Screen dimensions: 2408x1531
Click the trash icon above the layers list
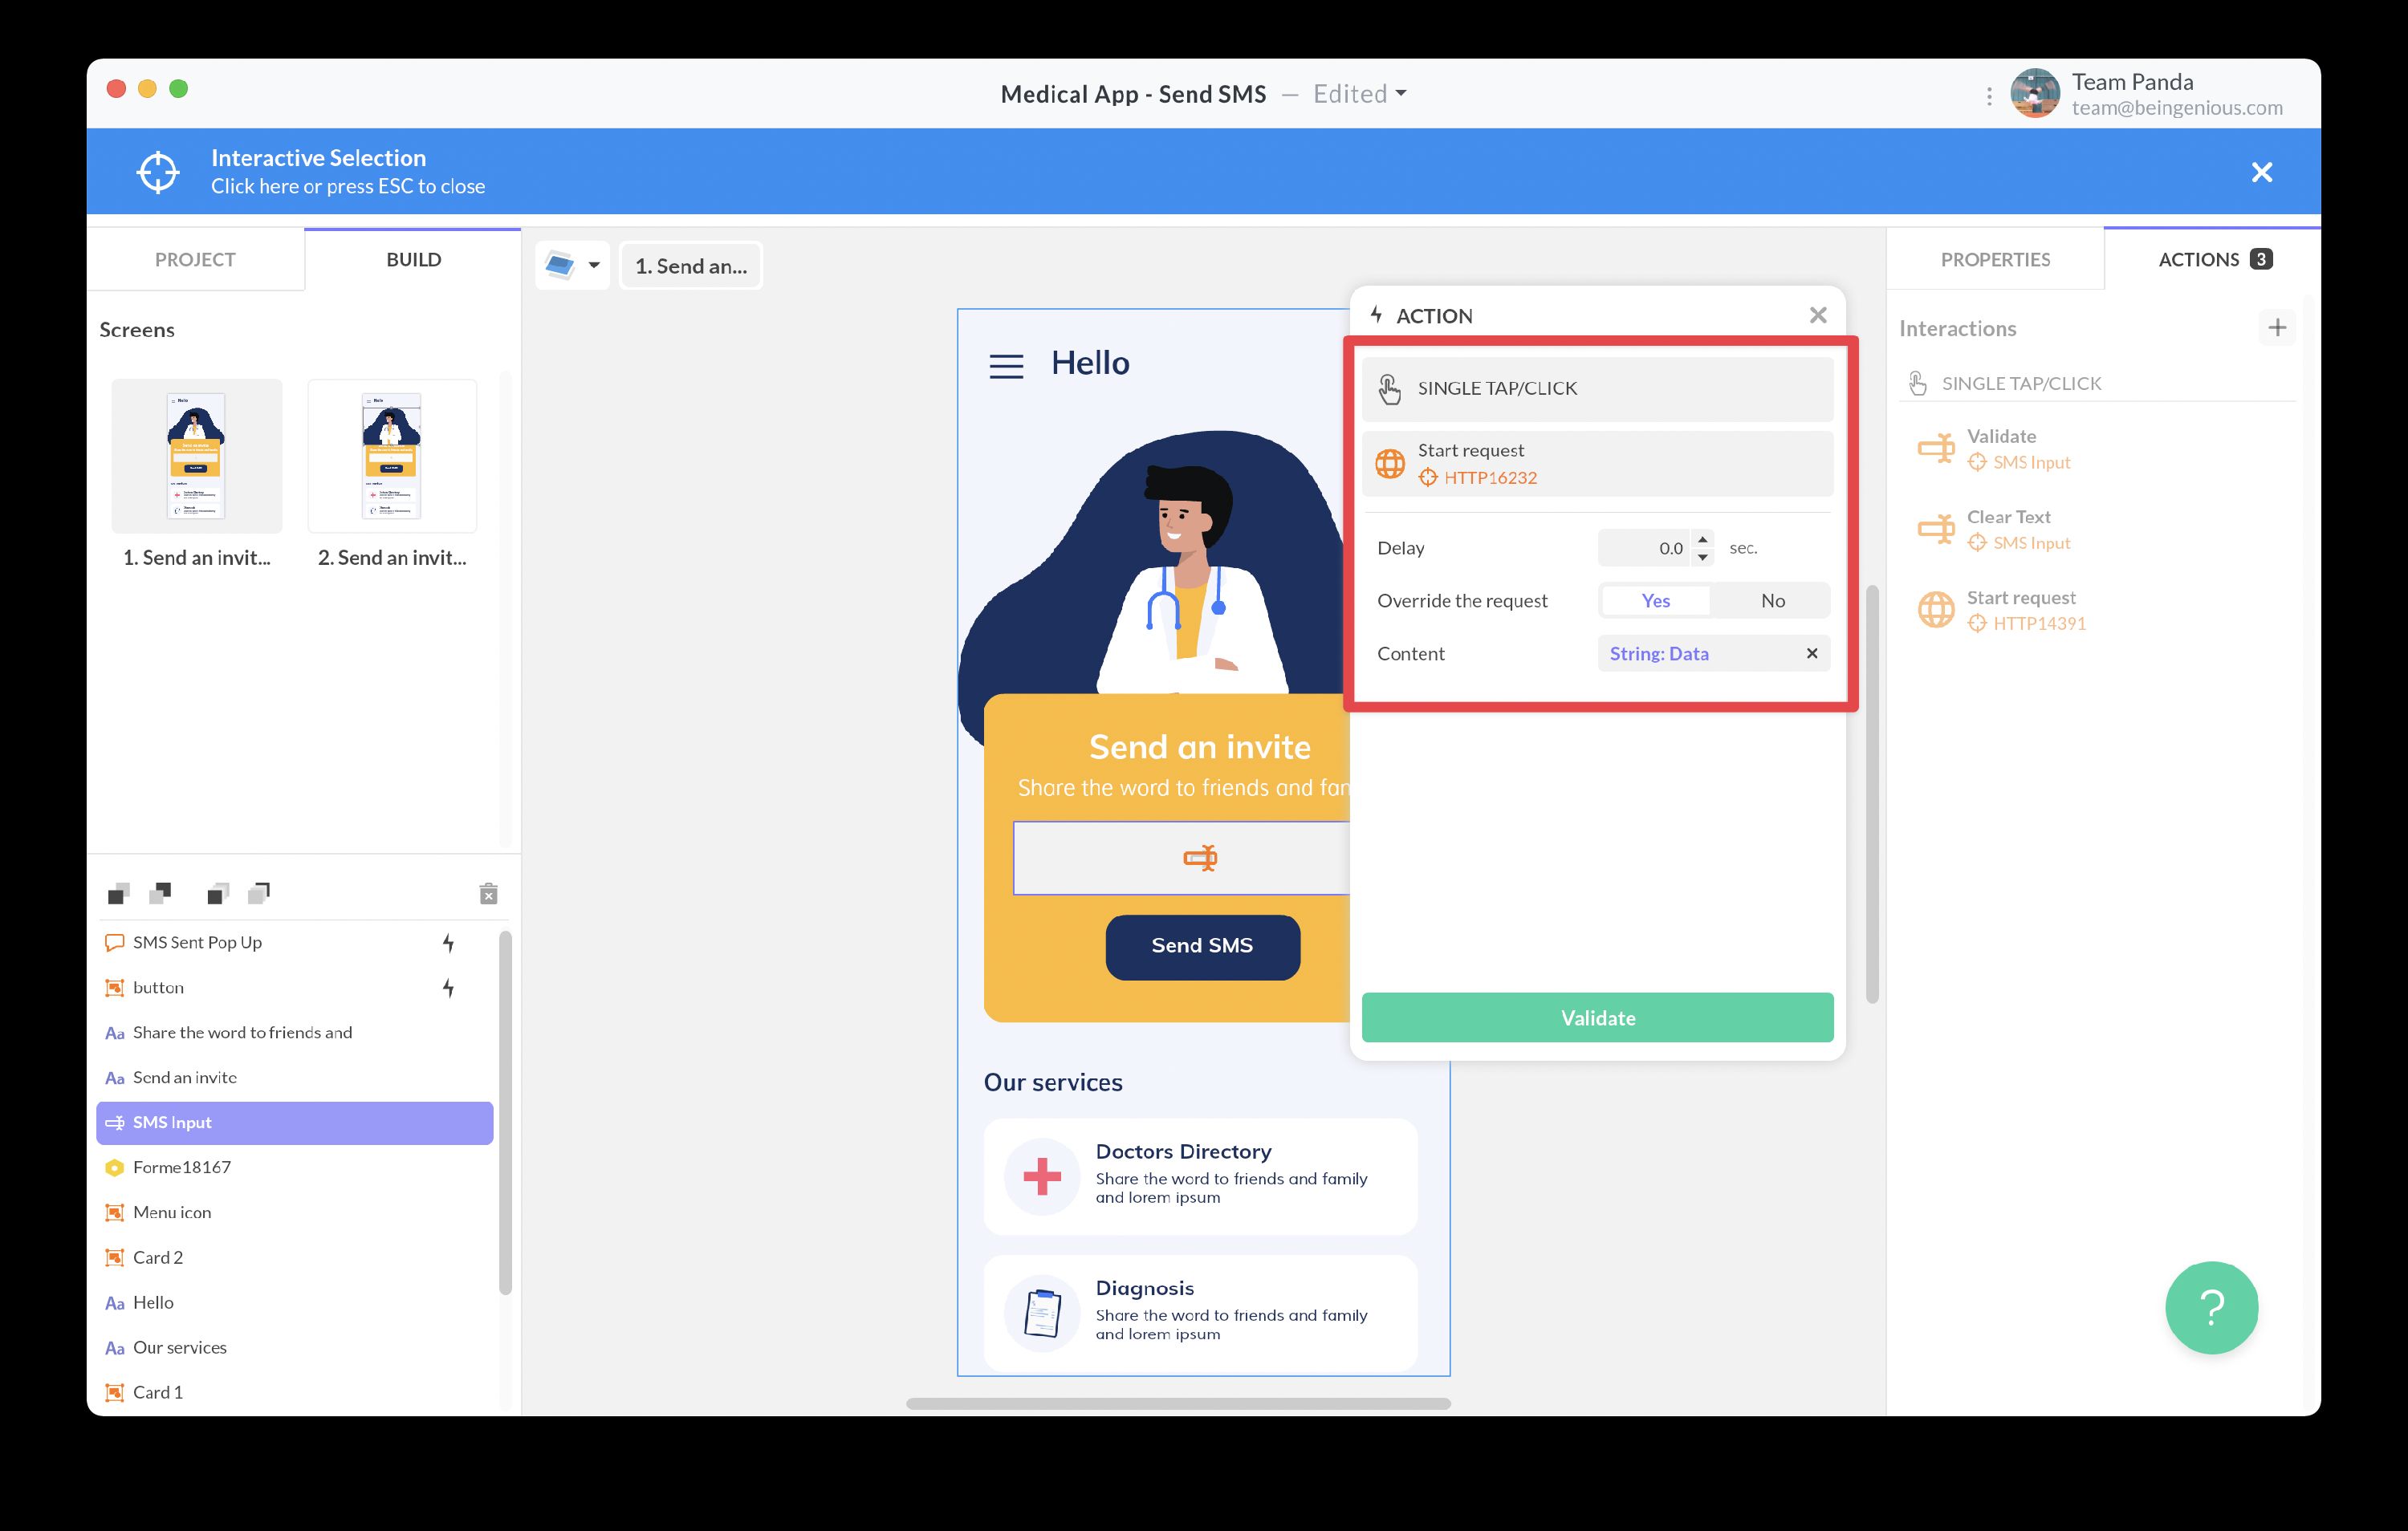tap(489, 893)
